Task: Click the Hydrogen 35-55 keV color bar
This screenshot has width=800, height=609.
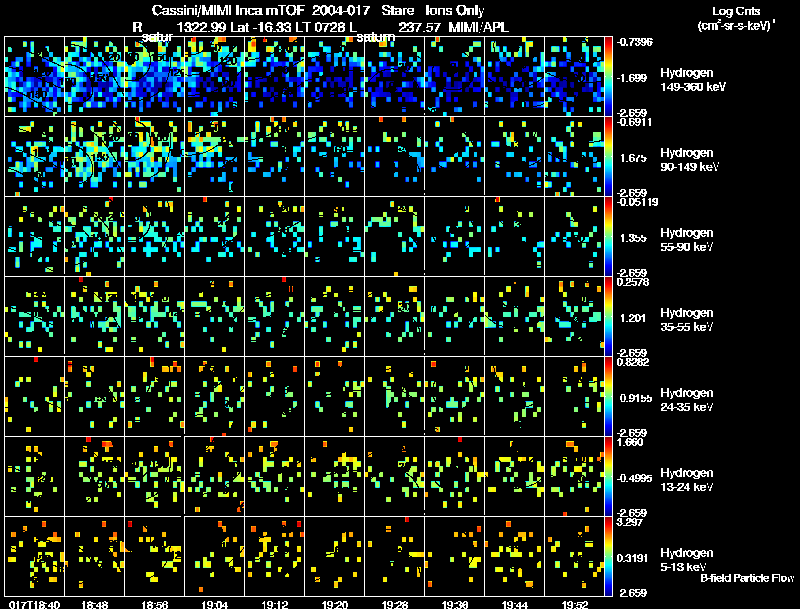Action: [610, 317]
